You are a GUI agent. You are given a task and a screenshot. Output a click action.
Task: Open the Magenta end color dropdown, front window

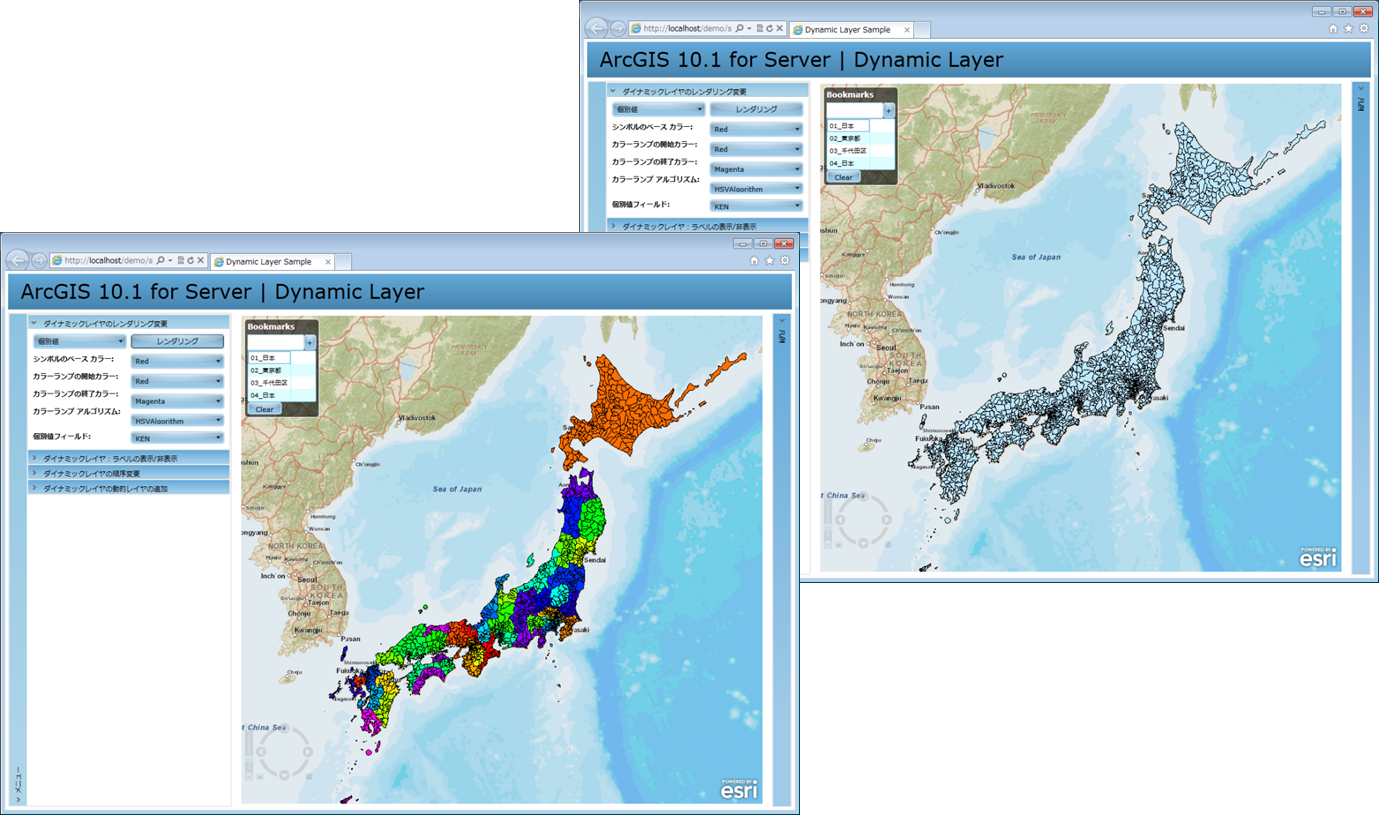[178, 401]
